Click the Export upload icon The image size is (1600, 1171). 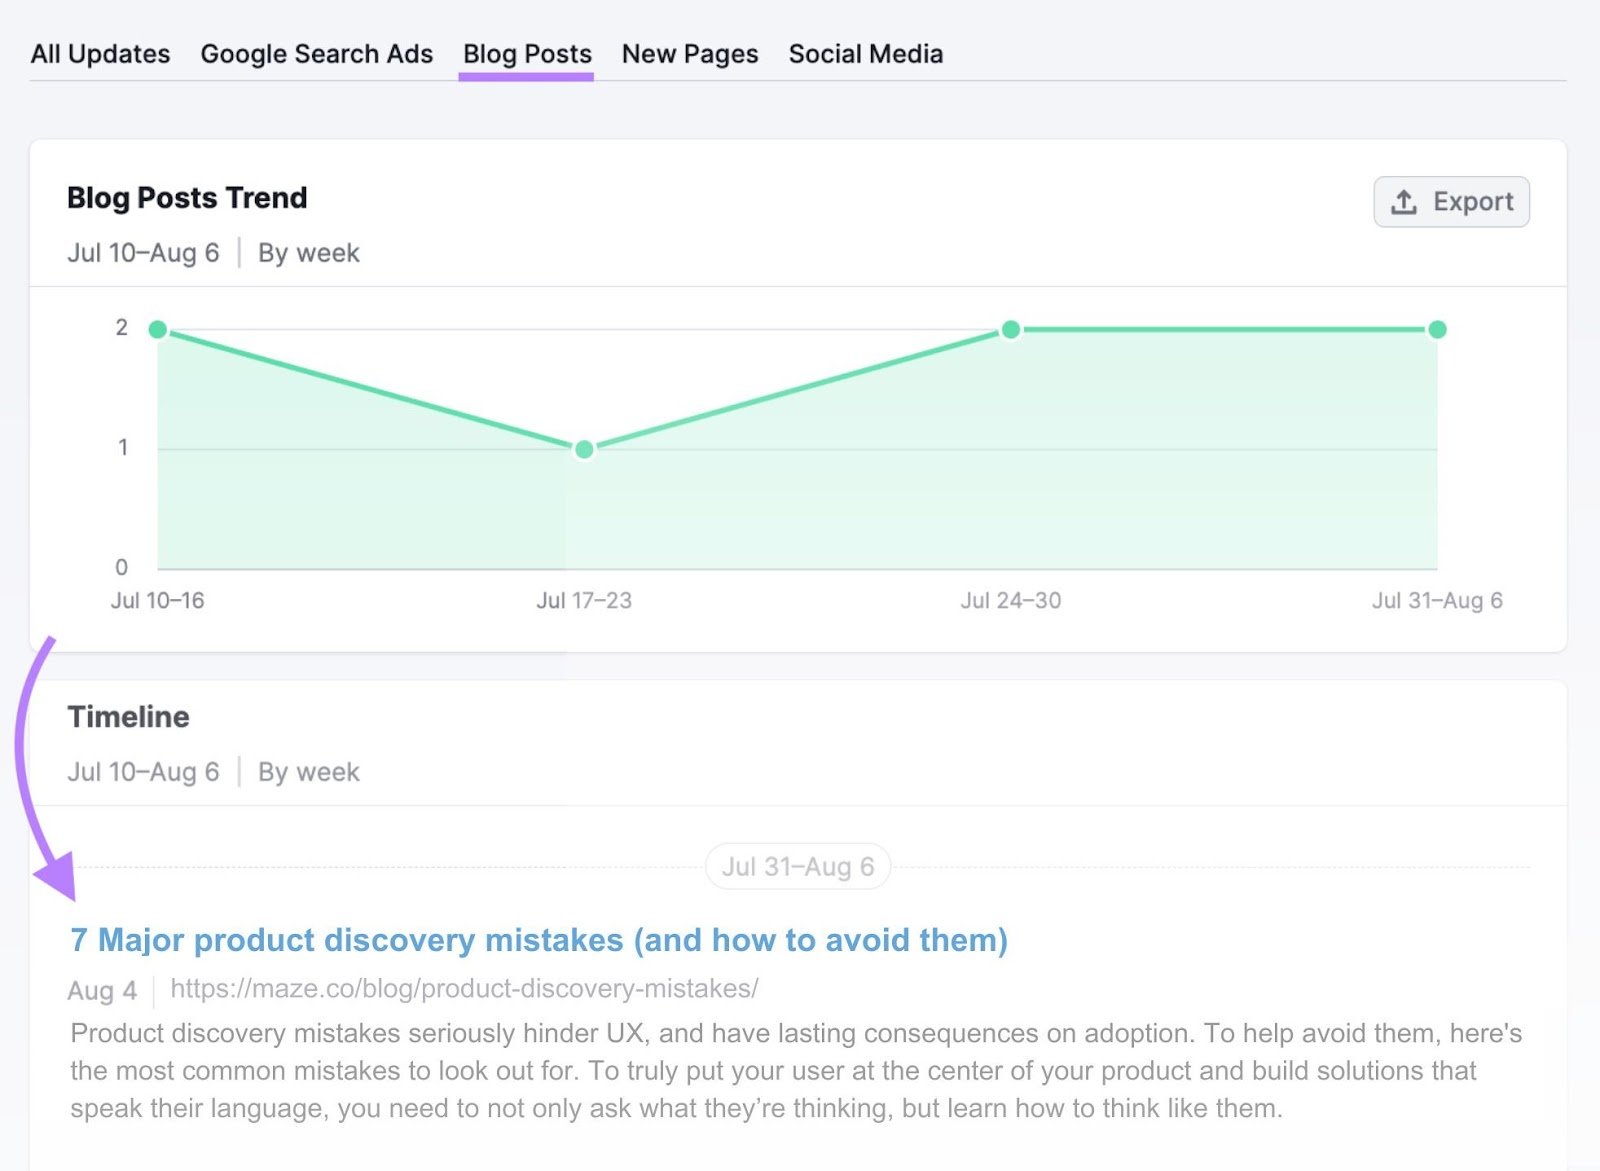(x=1404, y=201)
